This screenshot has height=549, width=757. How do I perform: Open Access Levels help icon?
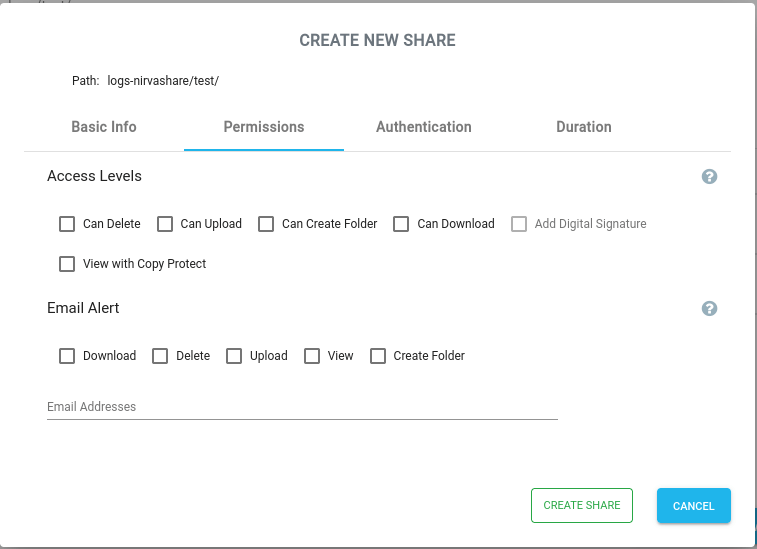click(709, 177)
